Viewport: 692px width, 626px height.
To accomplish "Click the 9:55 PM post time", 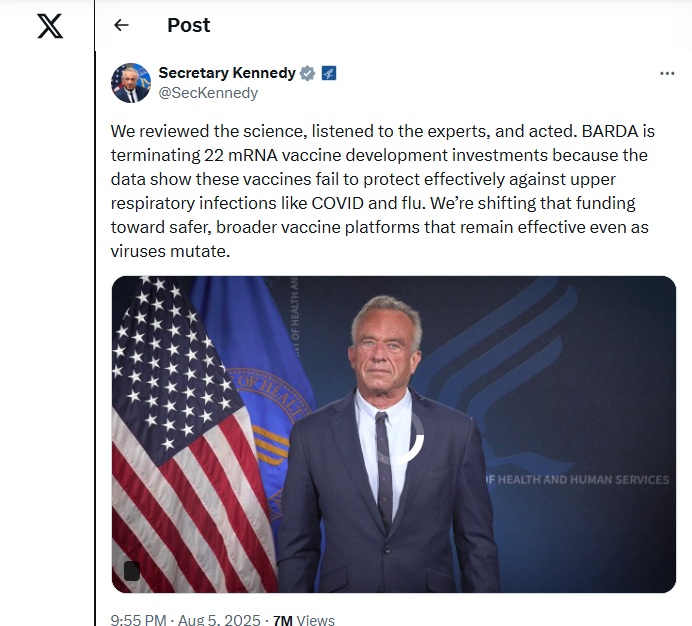I will pos(138,620).
